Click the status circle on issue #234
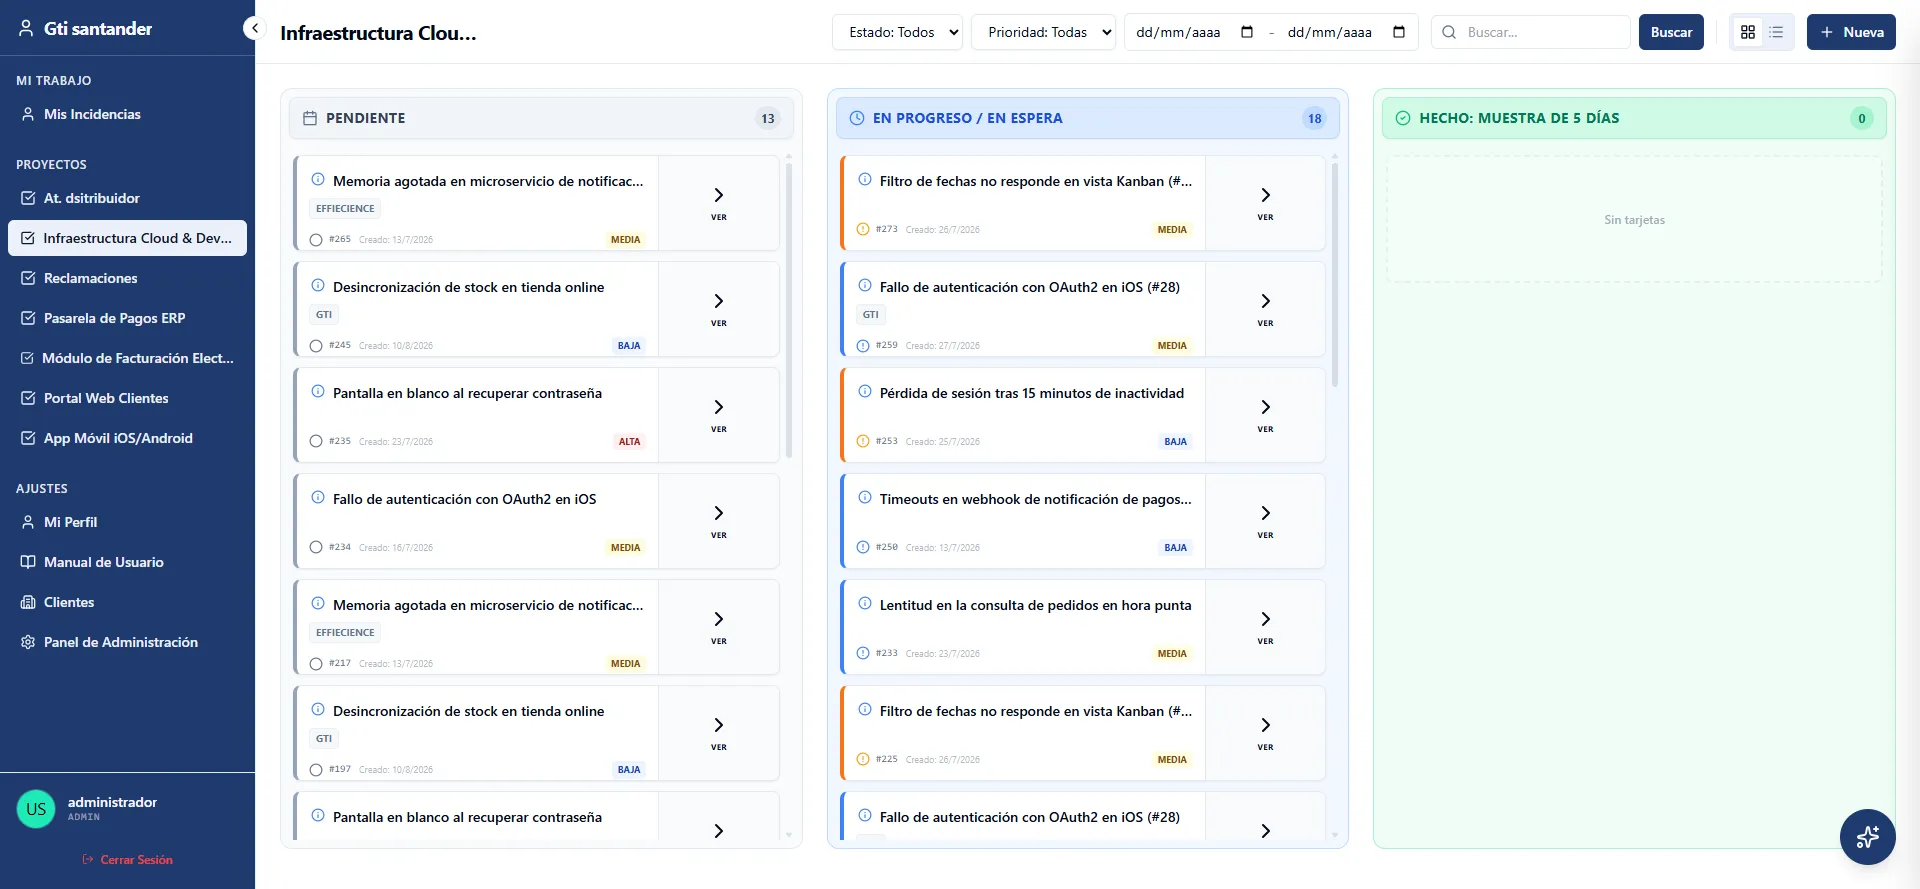The height and width of the screenshot is (889, 1920). pyautogui.click(x=316, y=547)
